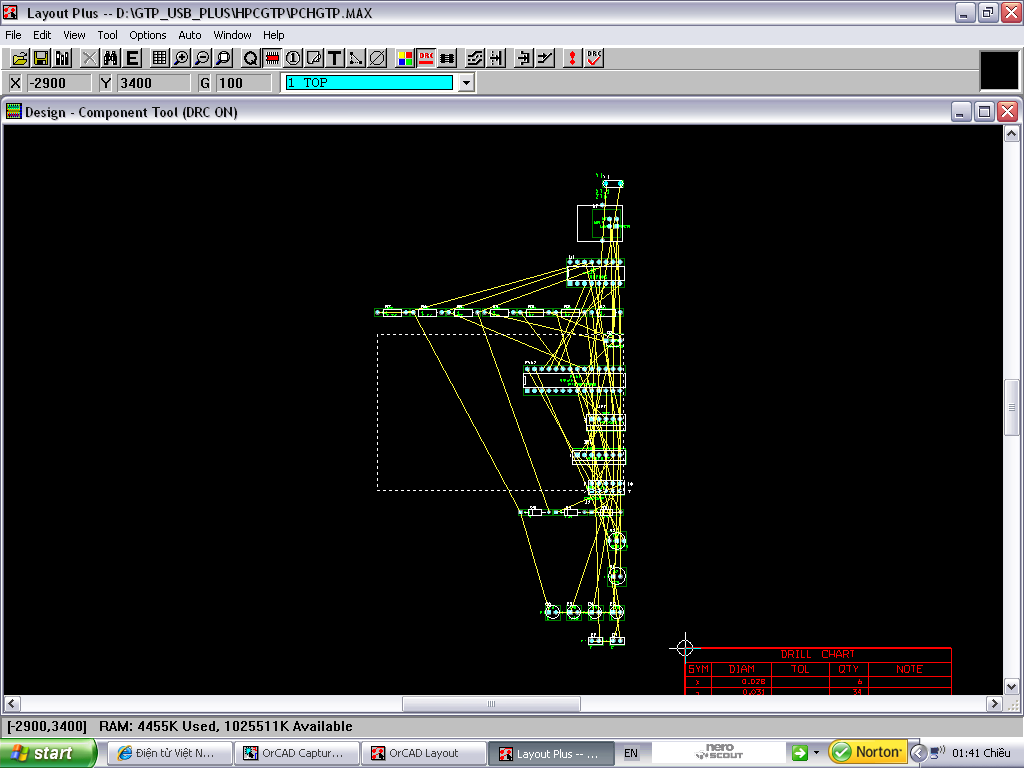
Task: Open the Tool menu
Action: click(107, 35)
